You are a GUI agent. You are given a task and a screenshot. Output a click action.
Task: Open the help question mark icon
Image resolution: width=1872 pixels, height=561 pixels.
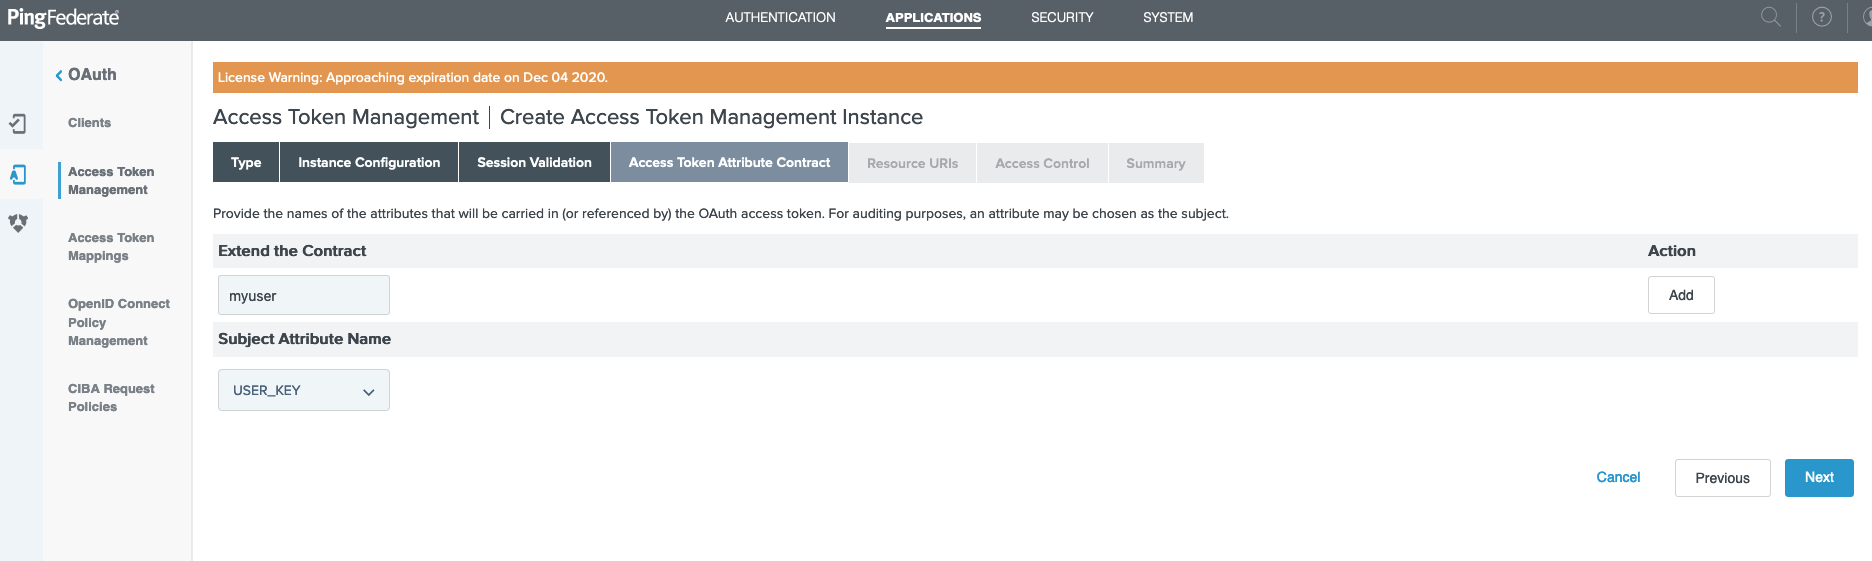click(x=1821, y=17)
